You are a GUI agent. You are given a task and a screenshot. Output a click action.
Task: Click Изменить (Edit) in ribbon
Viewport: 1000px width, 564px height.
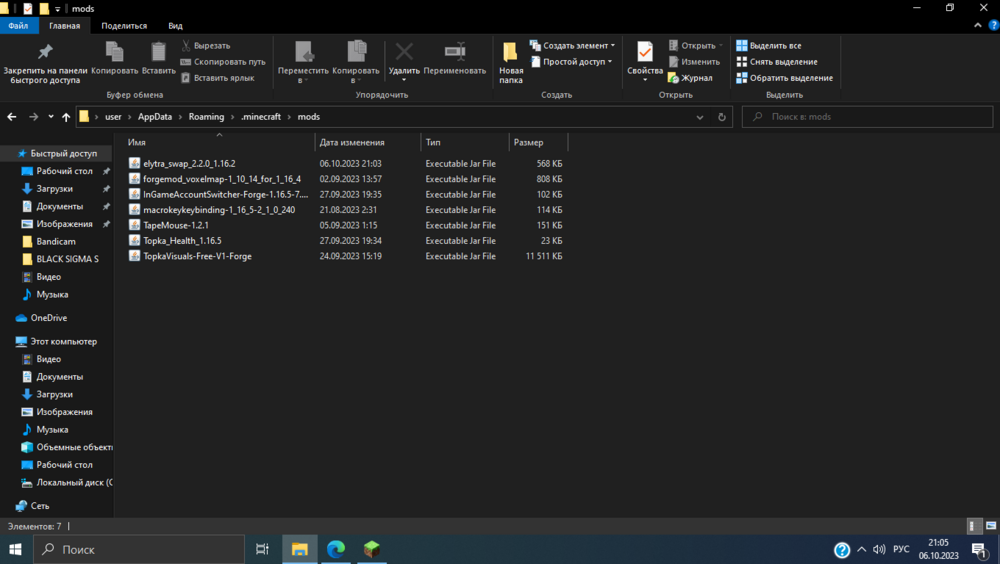[694, 62]
